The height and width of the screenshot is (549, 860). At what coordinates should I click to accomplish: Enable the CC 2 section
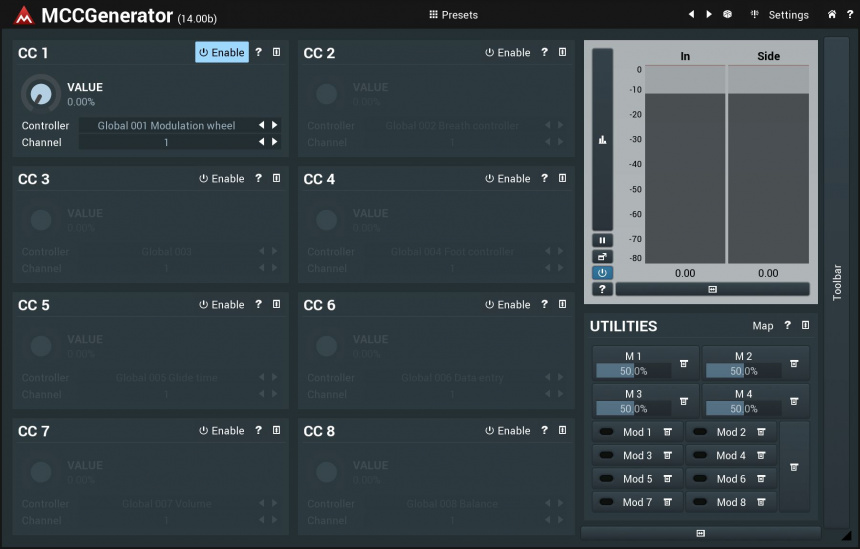(x=507, y=52)
